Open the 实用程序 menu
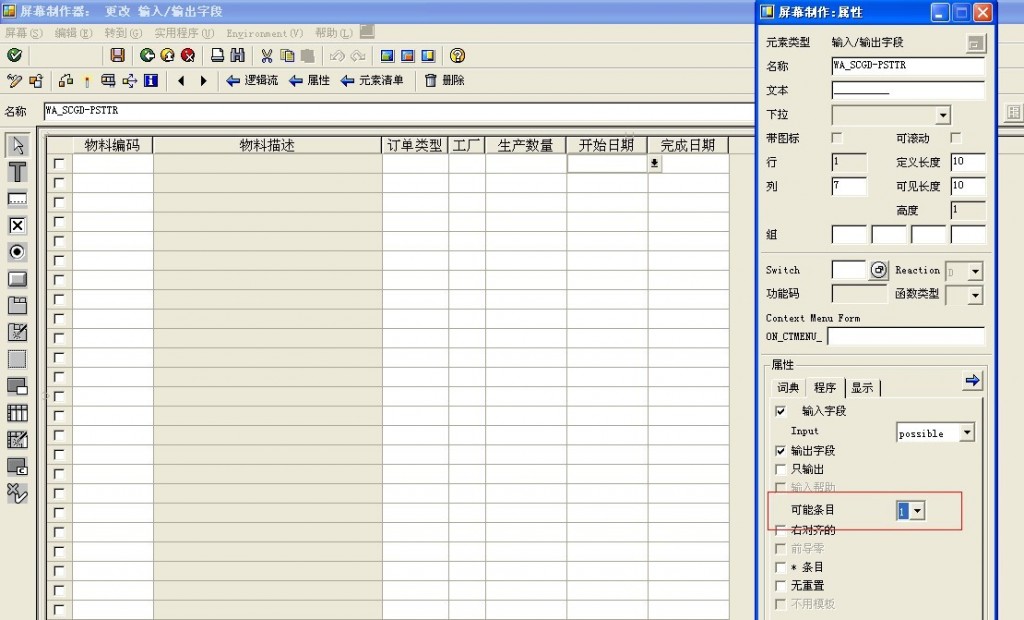Screen dimensions: 1024x620 coord(184,33)
